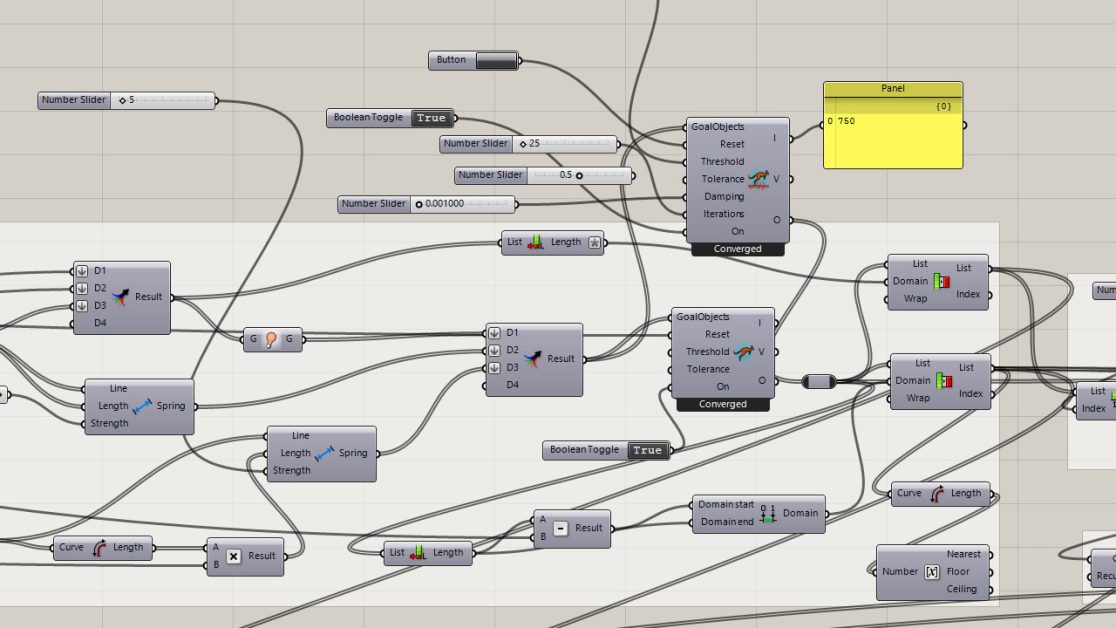Select the multiplication component's × icon

pyautogui.click(x=233, y=556)
